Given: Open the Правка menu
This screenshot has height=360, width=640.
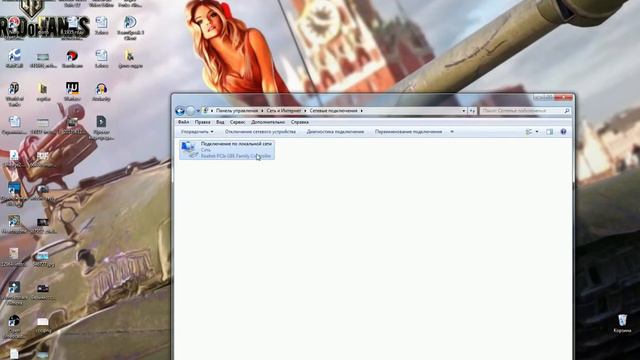Looking at the screenshot, I should (202, 122).
